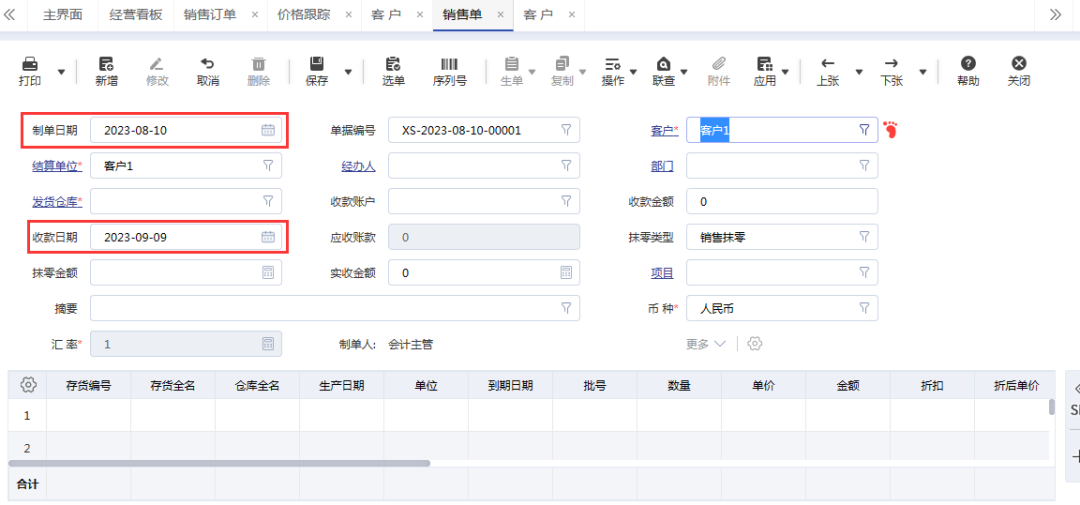Viewport: 1080px width, 505px height.
Task: Click the 取消 undo icon
Action: coord(208,64)
